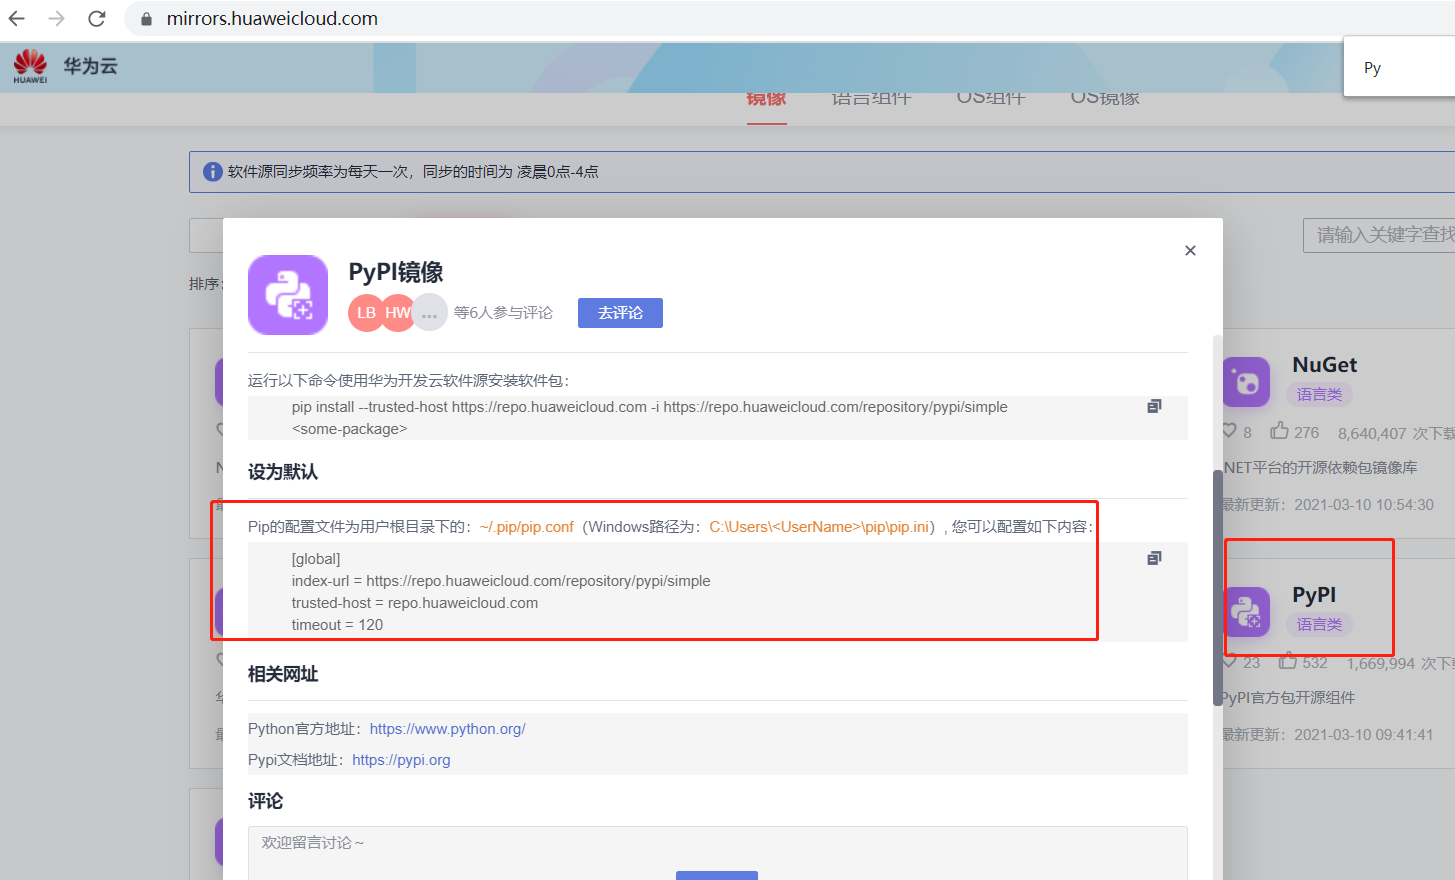Click the PyPI官方包开源组件 description

1288,697
